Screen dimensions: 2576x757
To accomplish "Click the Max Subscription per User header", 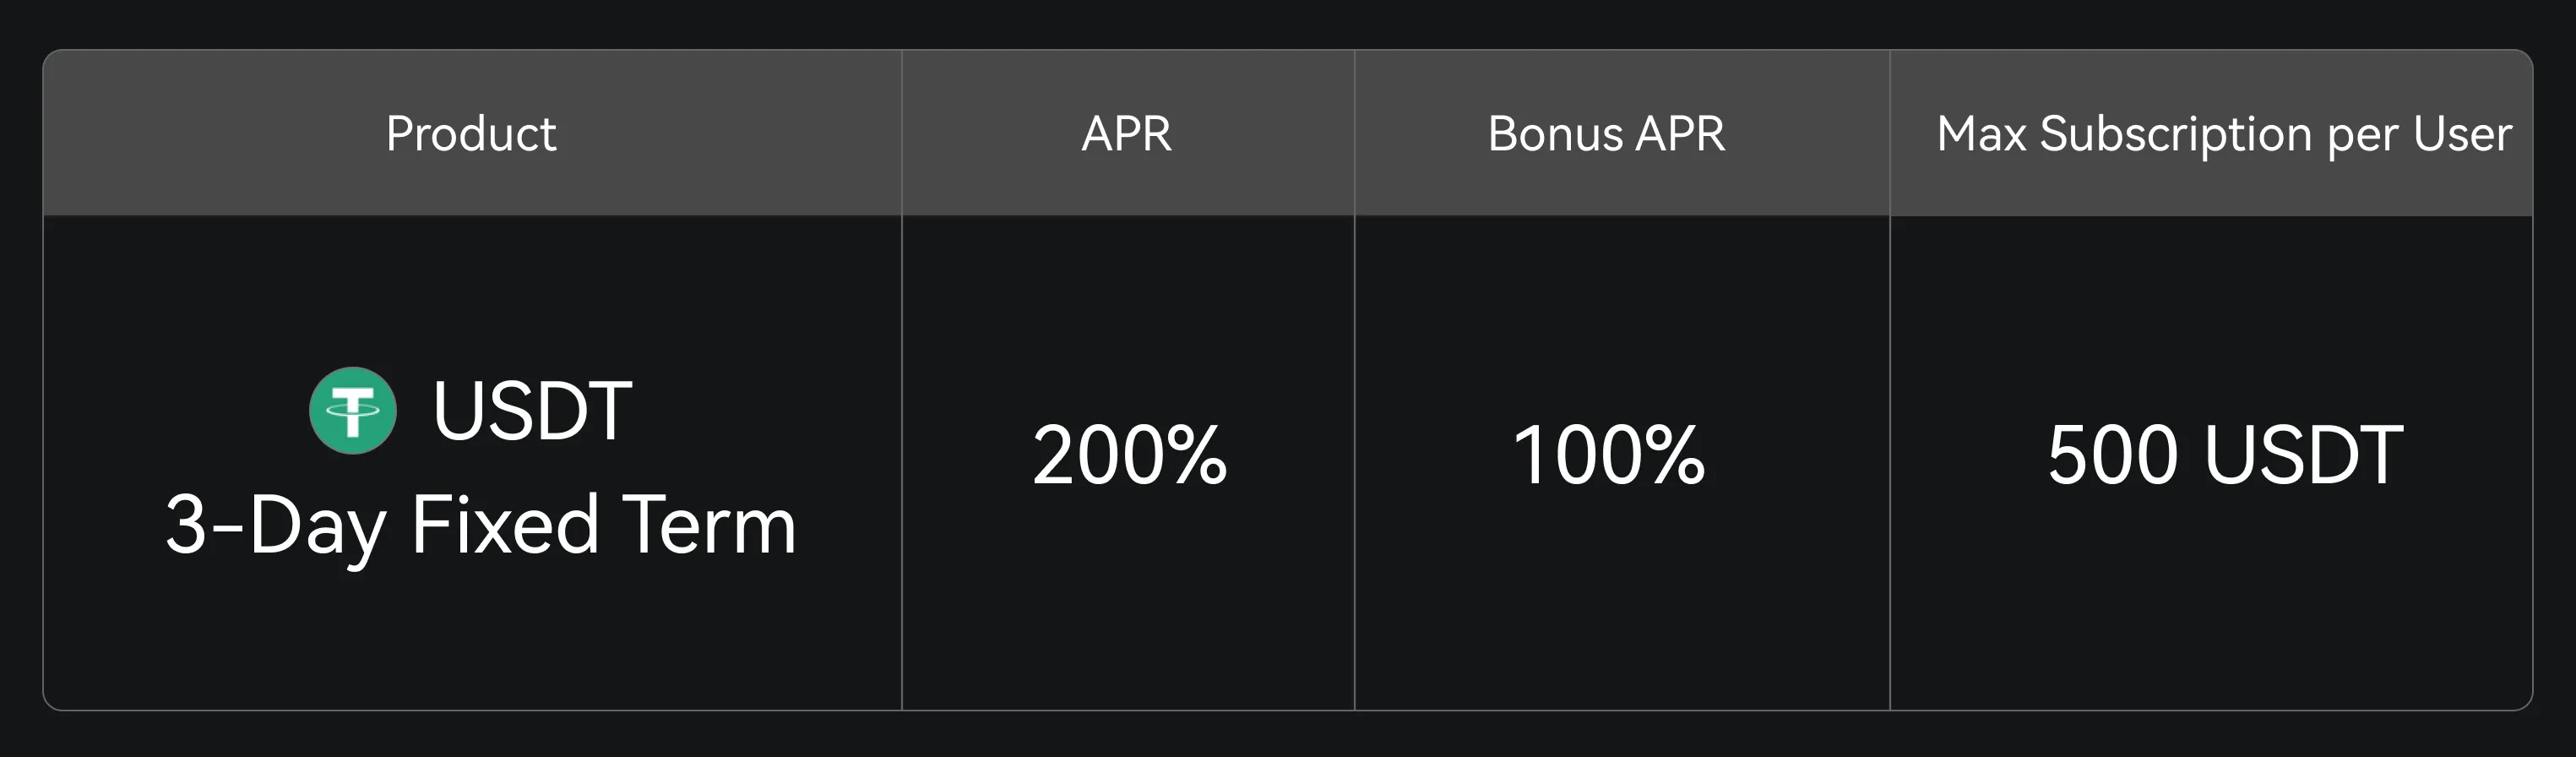I will (2223, 134).
